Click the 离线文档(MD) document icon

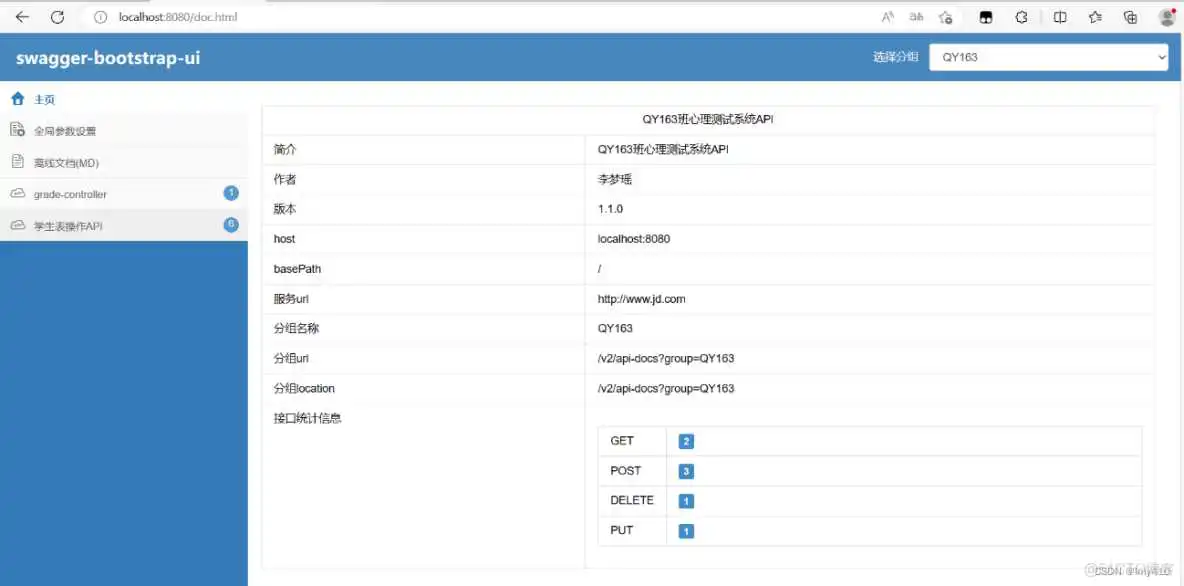click(x=17, y=162)
